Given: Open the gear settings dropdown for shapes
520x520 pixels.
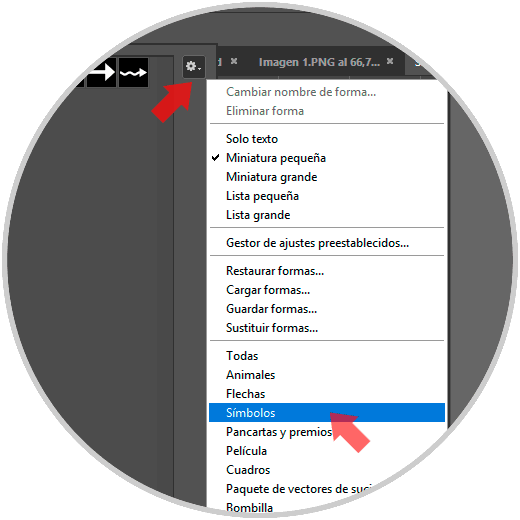Looking at the screenshot, I should 194,67.
